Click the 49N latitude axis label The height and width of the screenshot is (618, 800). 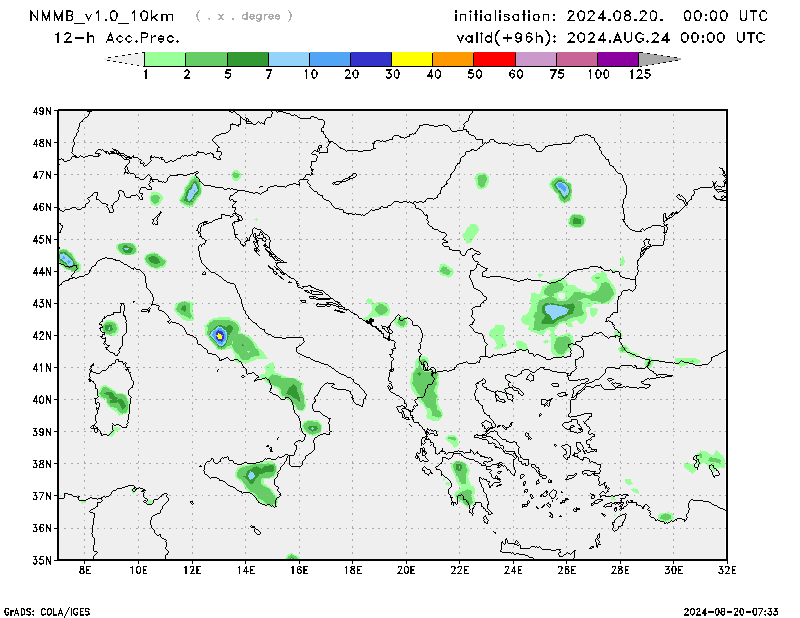click(x=41, y=111)
